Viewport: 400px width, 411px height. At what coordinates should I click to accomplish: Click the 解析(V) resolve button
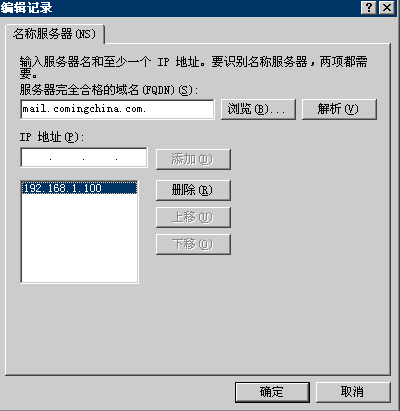339,109
